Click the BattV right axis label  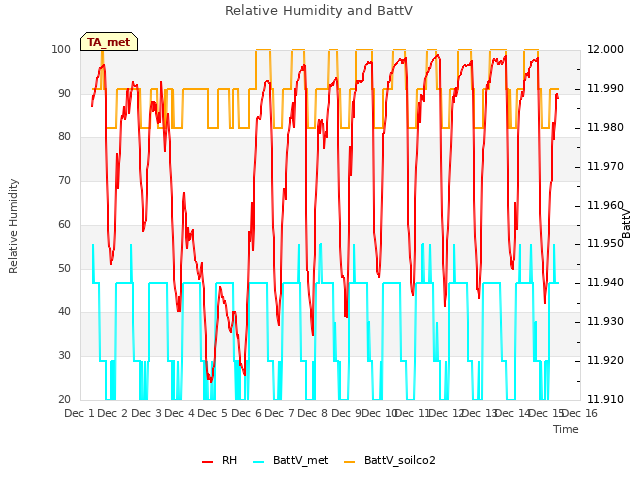(626, 224)
